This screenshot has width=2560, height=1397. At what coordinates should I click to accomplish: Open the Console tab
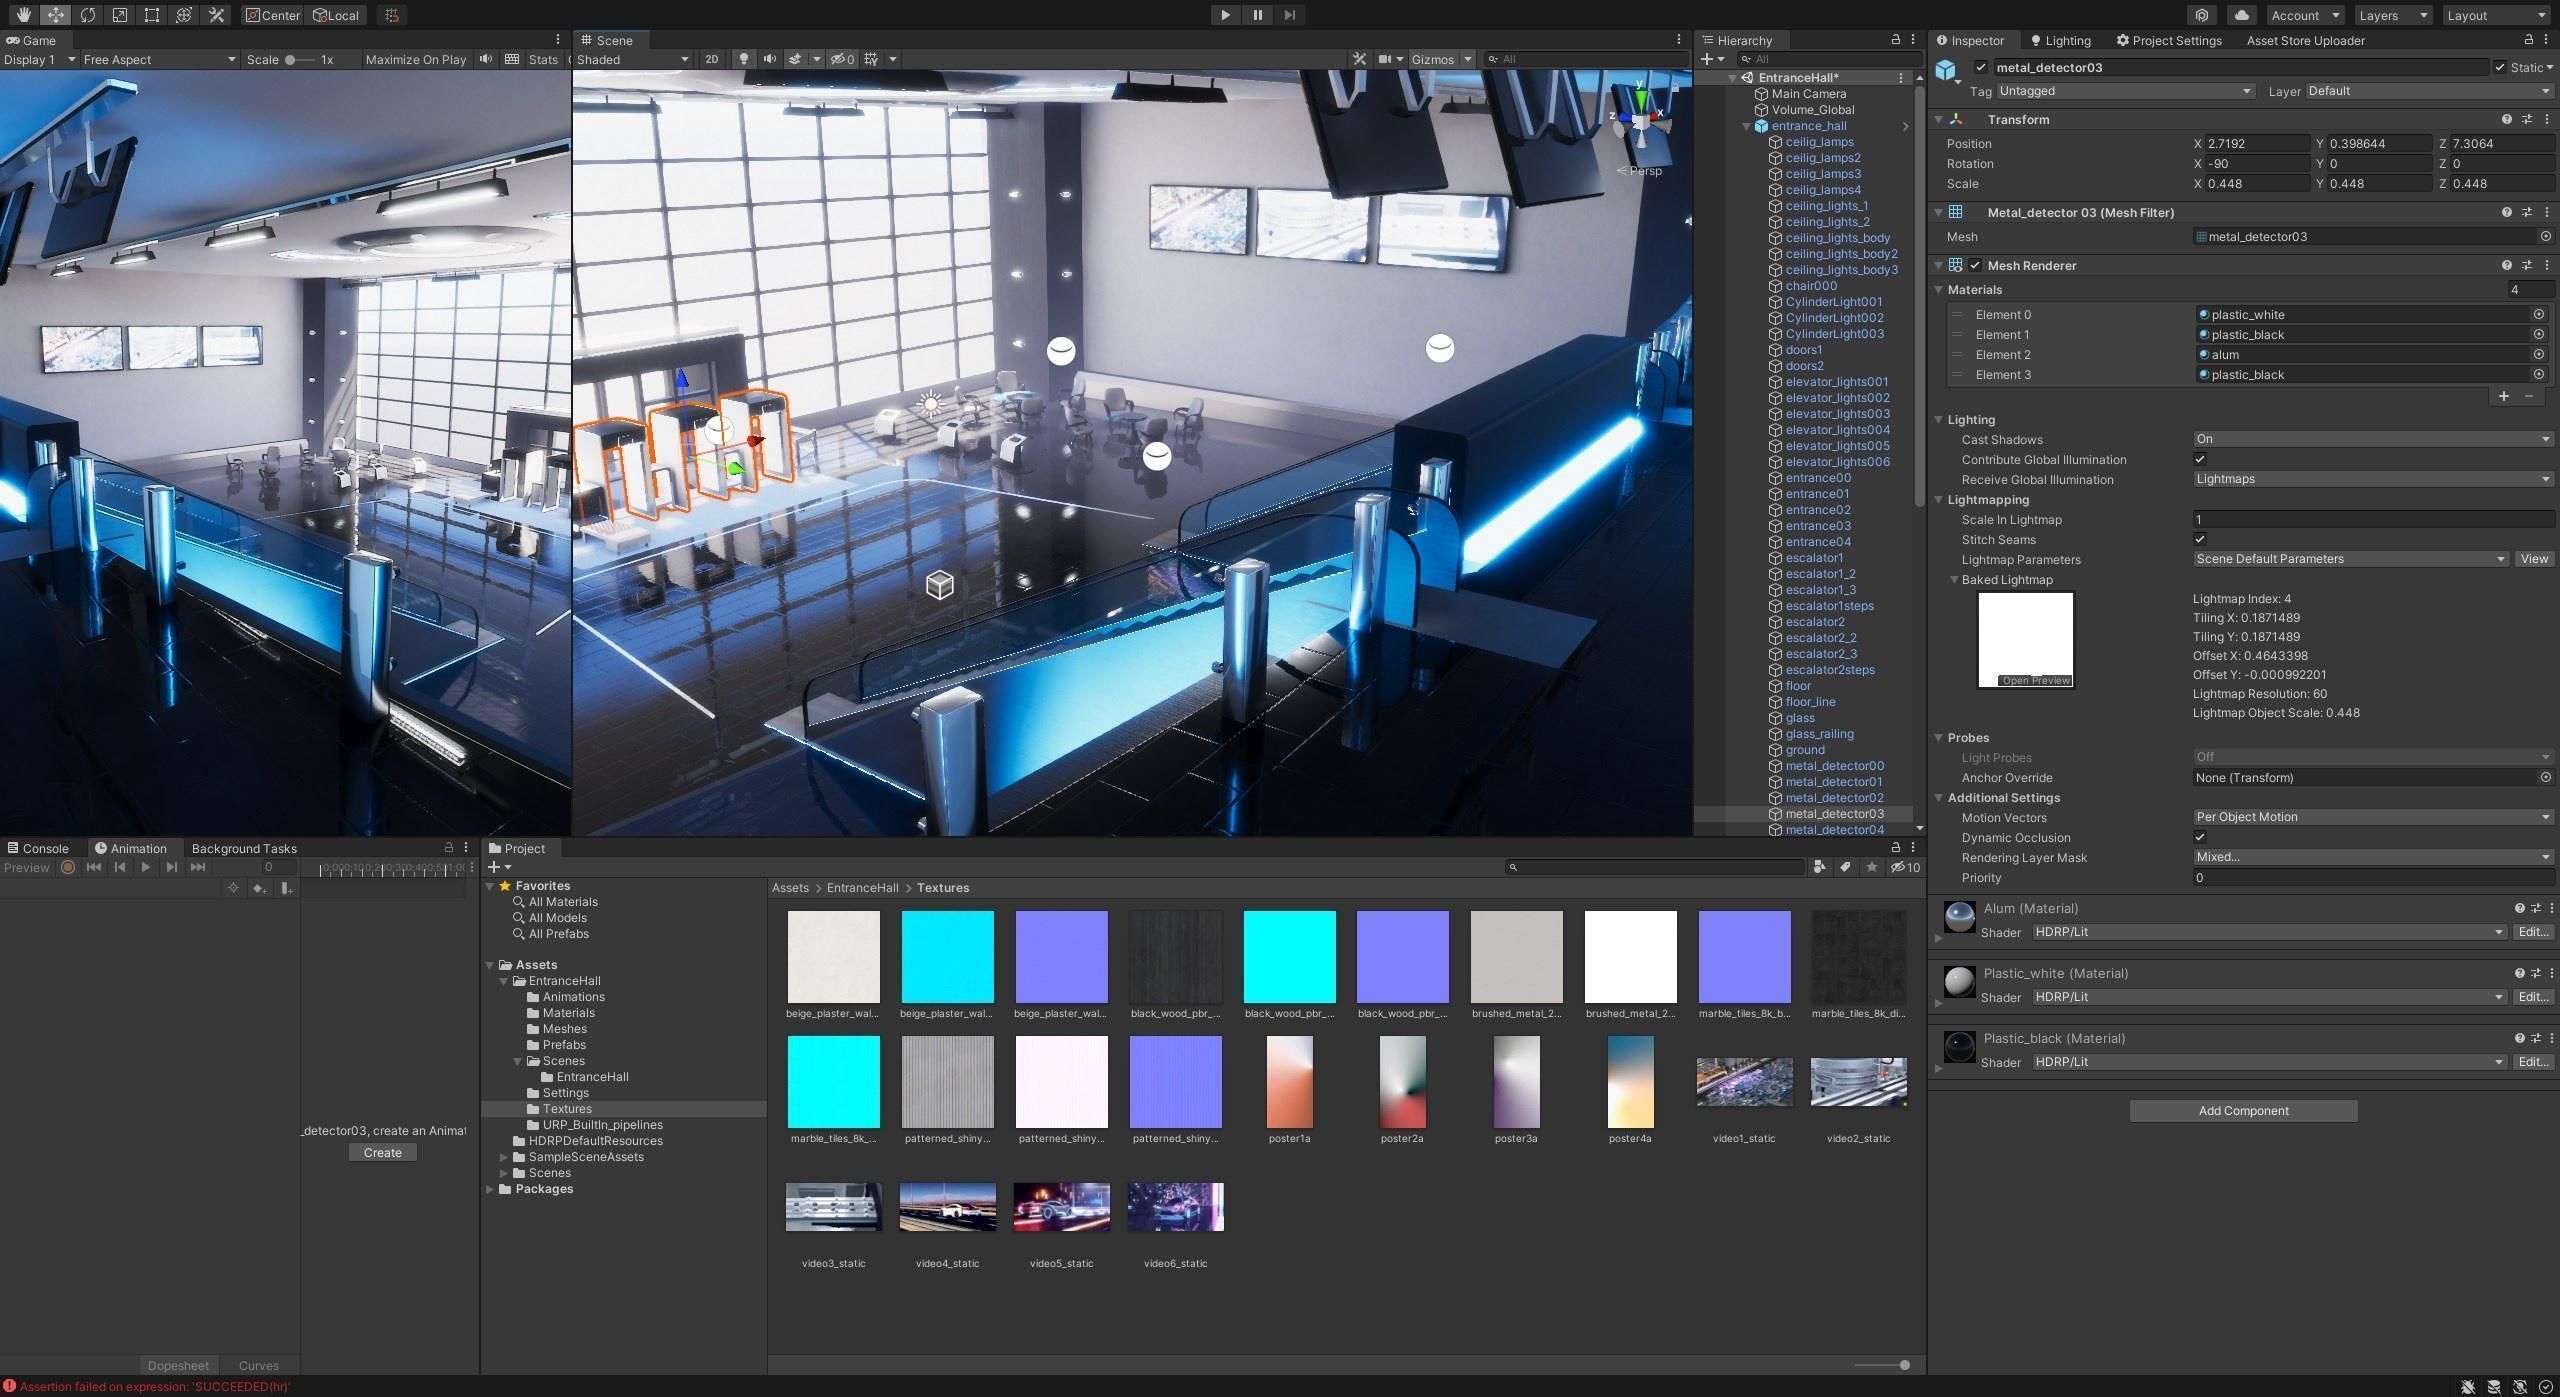38,848
